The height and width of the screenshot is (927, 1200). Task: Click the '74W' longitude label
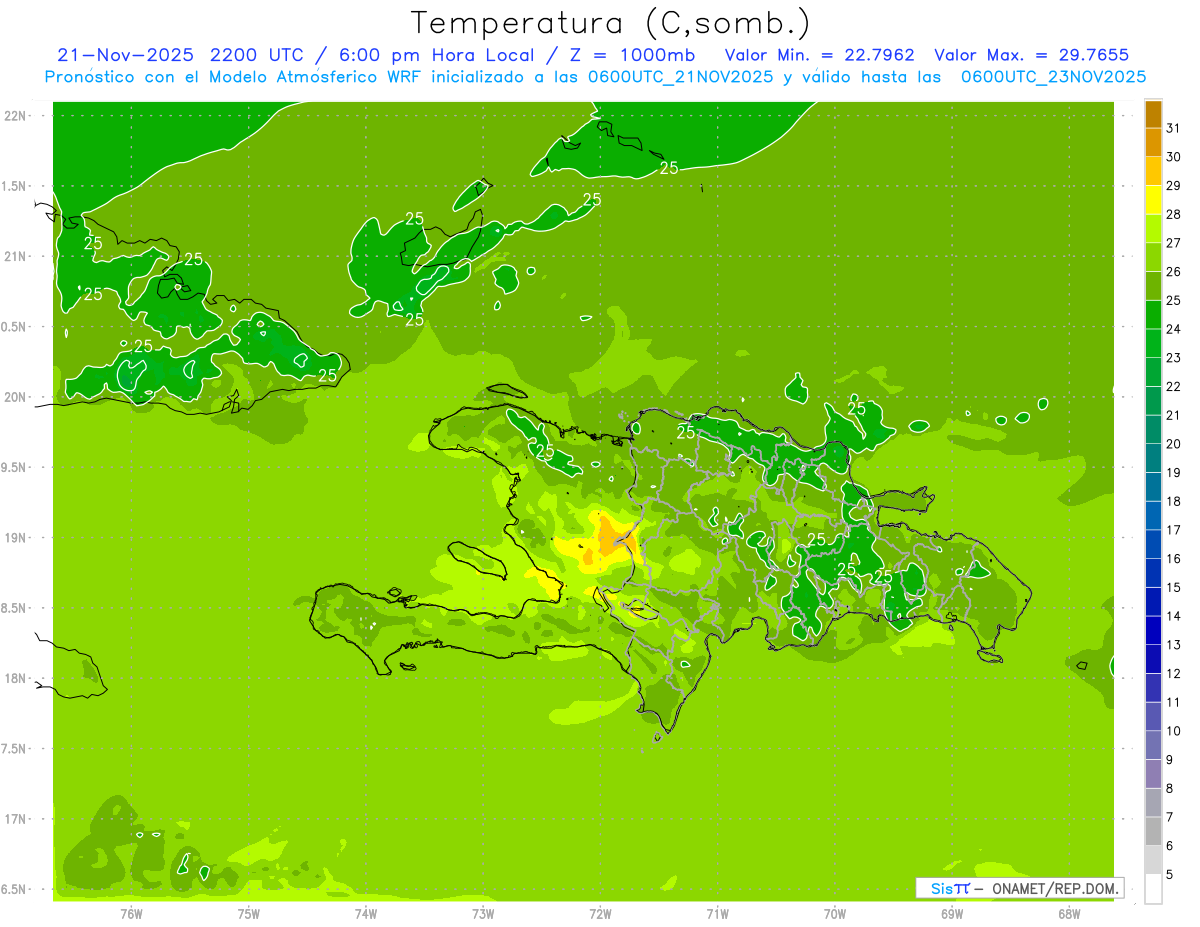[x=366, y=914]
